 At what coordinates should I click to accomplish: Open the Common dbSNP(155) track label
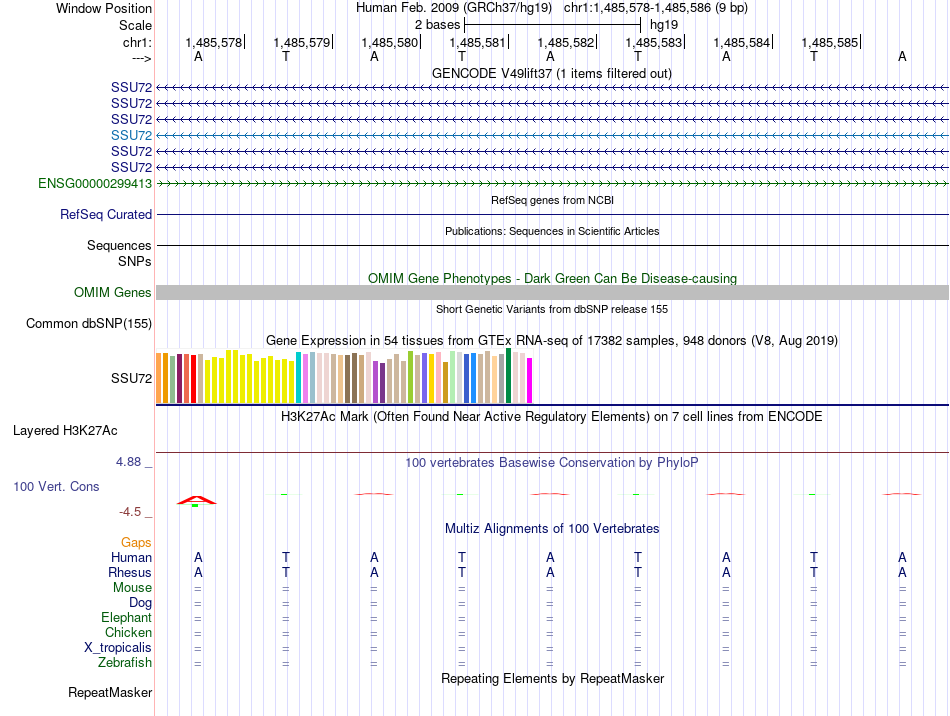(x=89, y=323)
